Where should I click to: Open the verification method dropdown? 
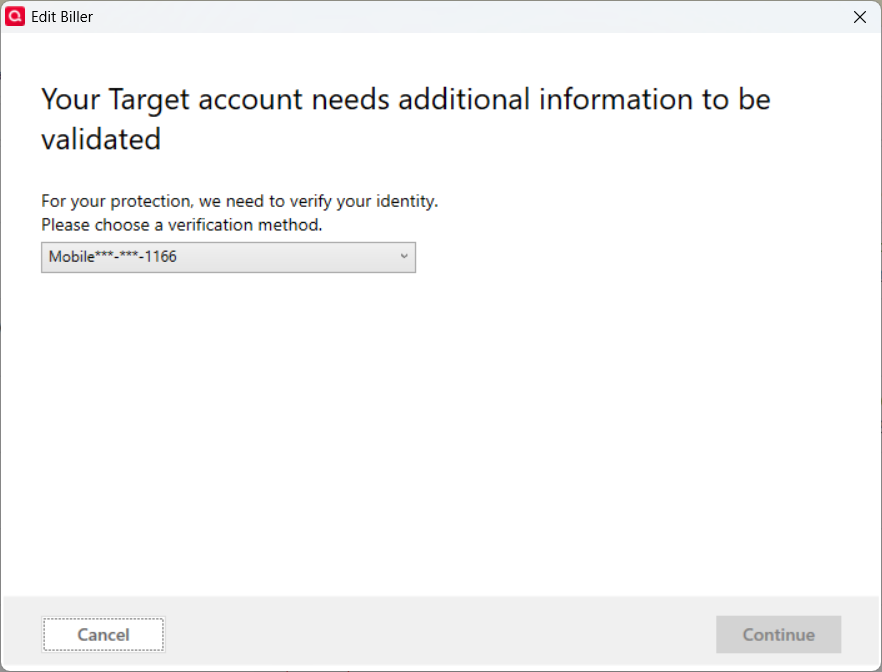point(228,258)
